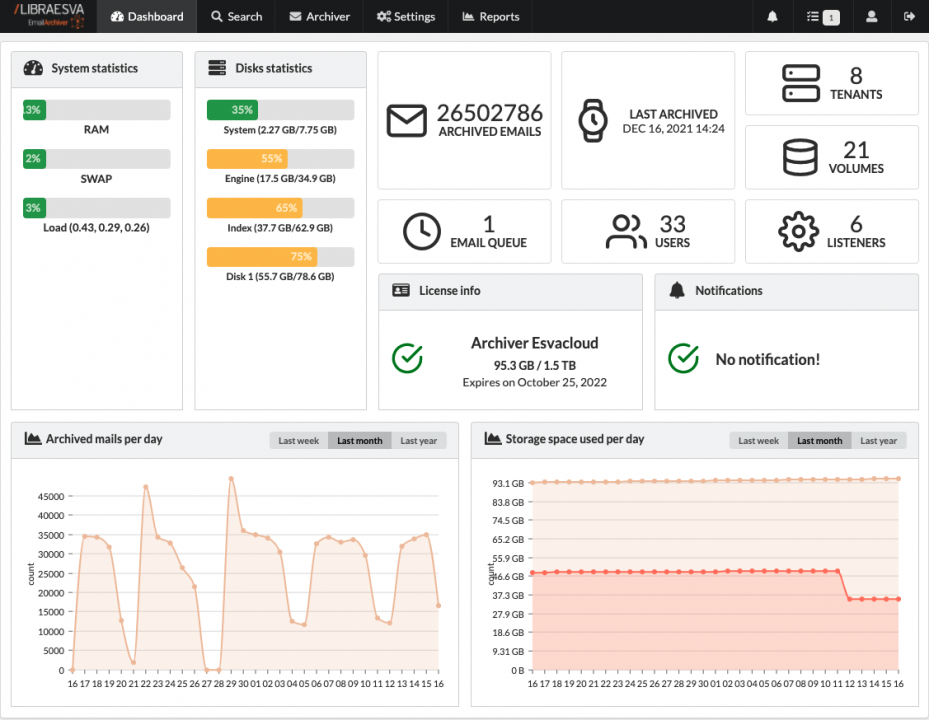Click the logout icon in navbar

[909, 17]
